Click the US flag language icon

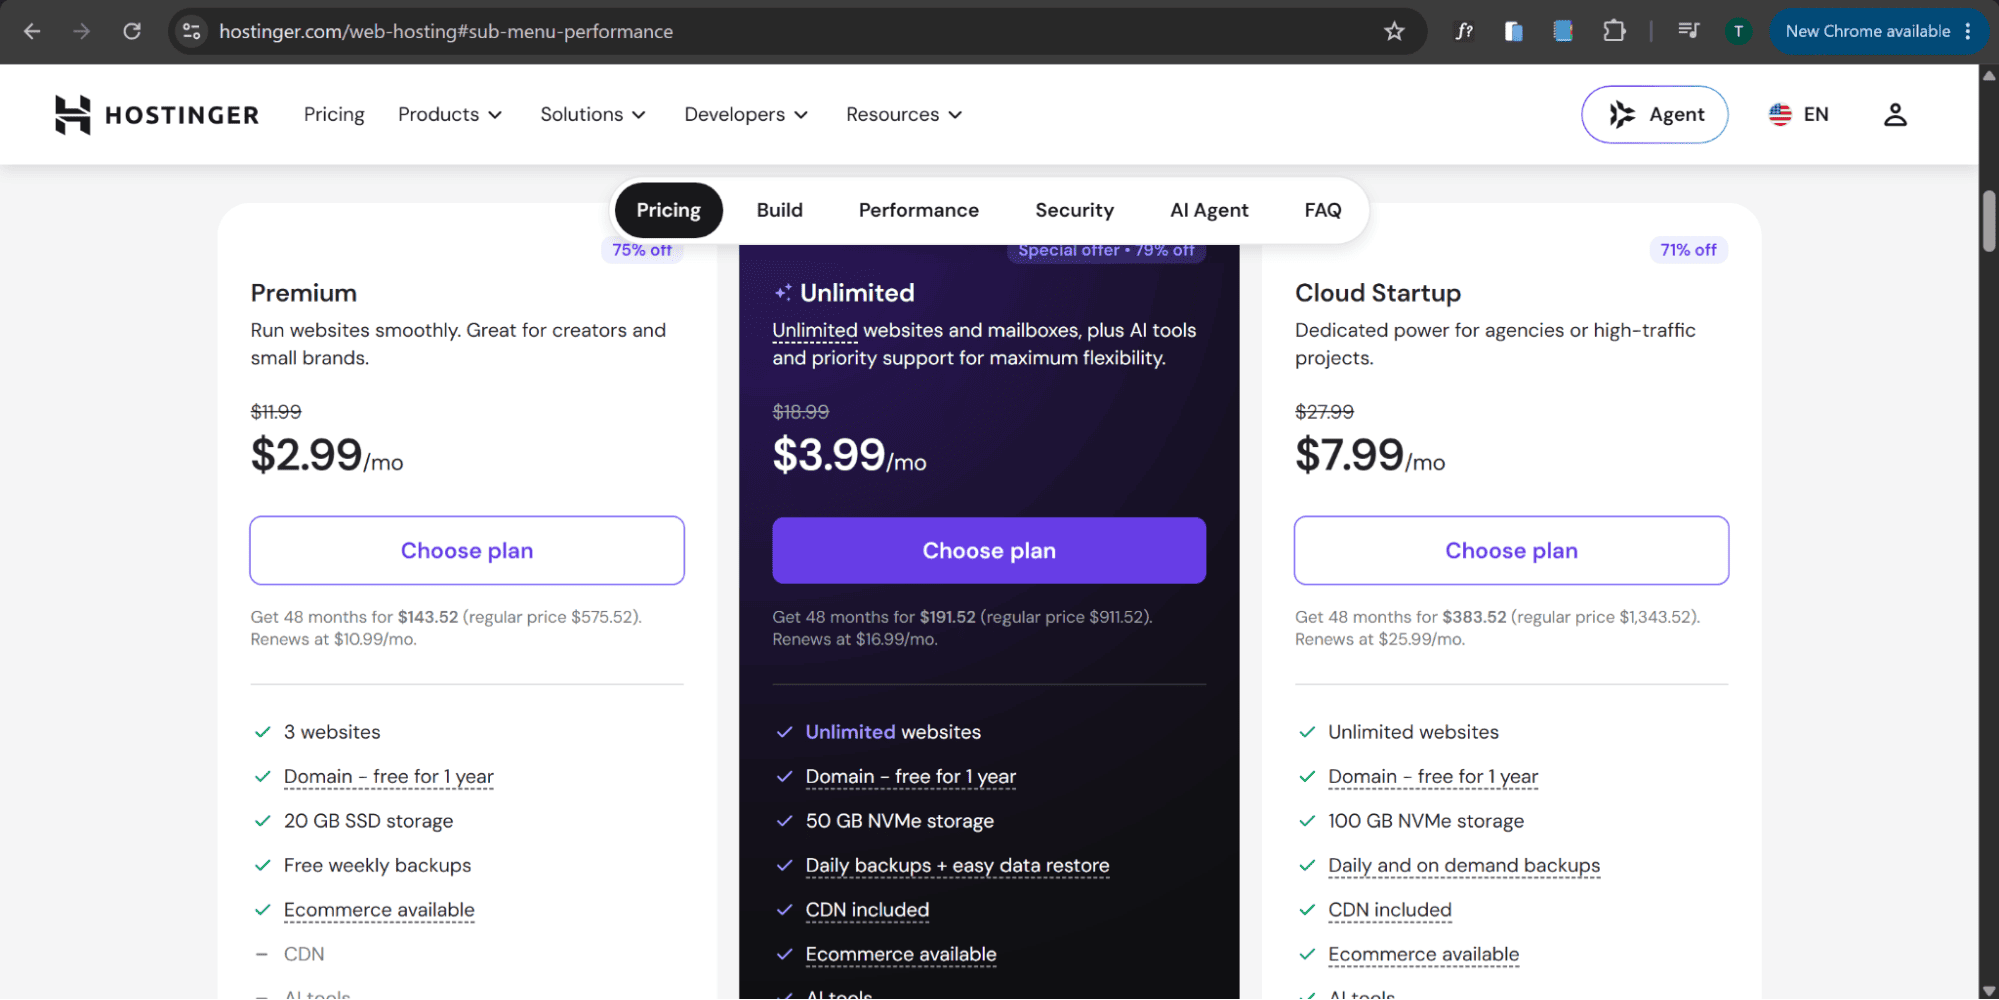pos(1780,115)
